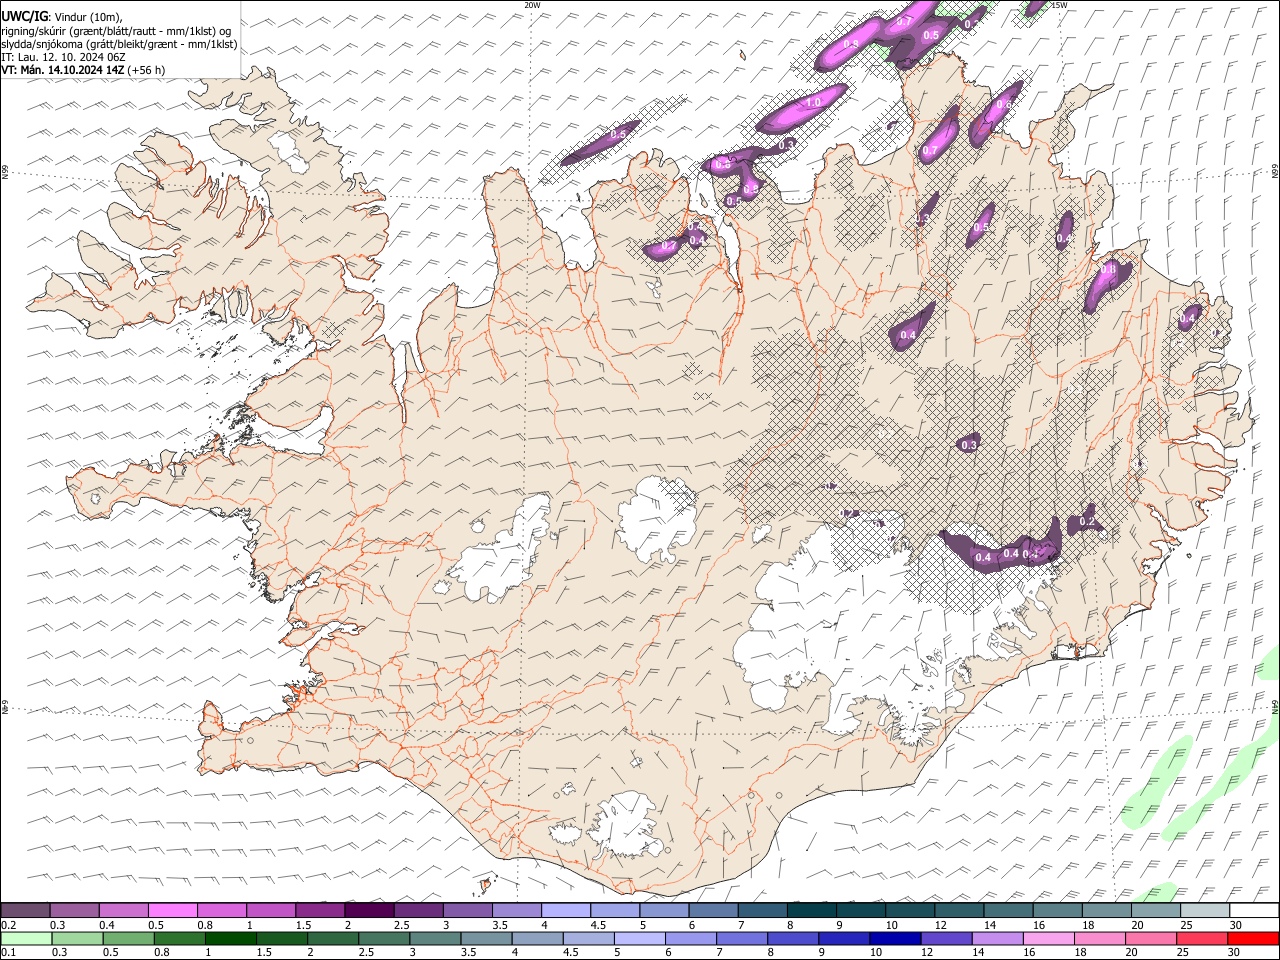The width and height of the screenshot is (1280, 960).
Task: Click the darkest purple swatch between 2 and 2.5
Action: [x=369, y=910]
